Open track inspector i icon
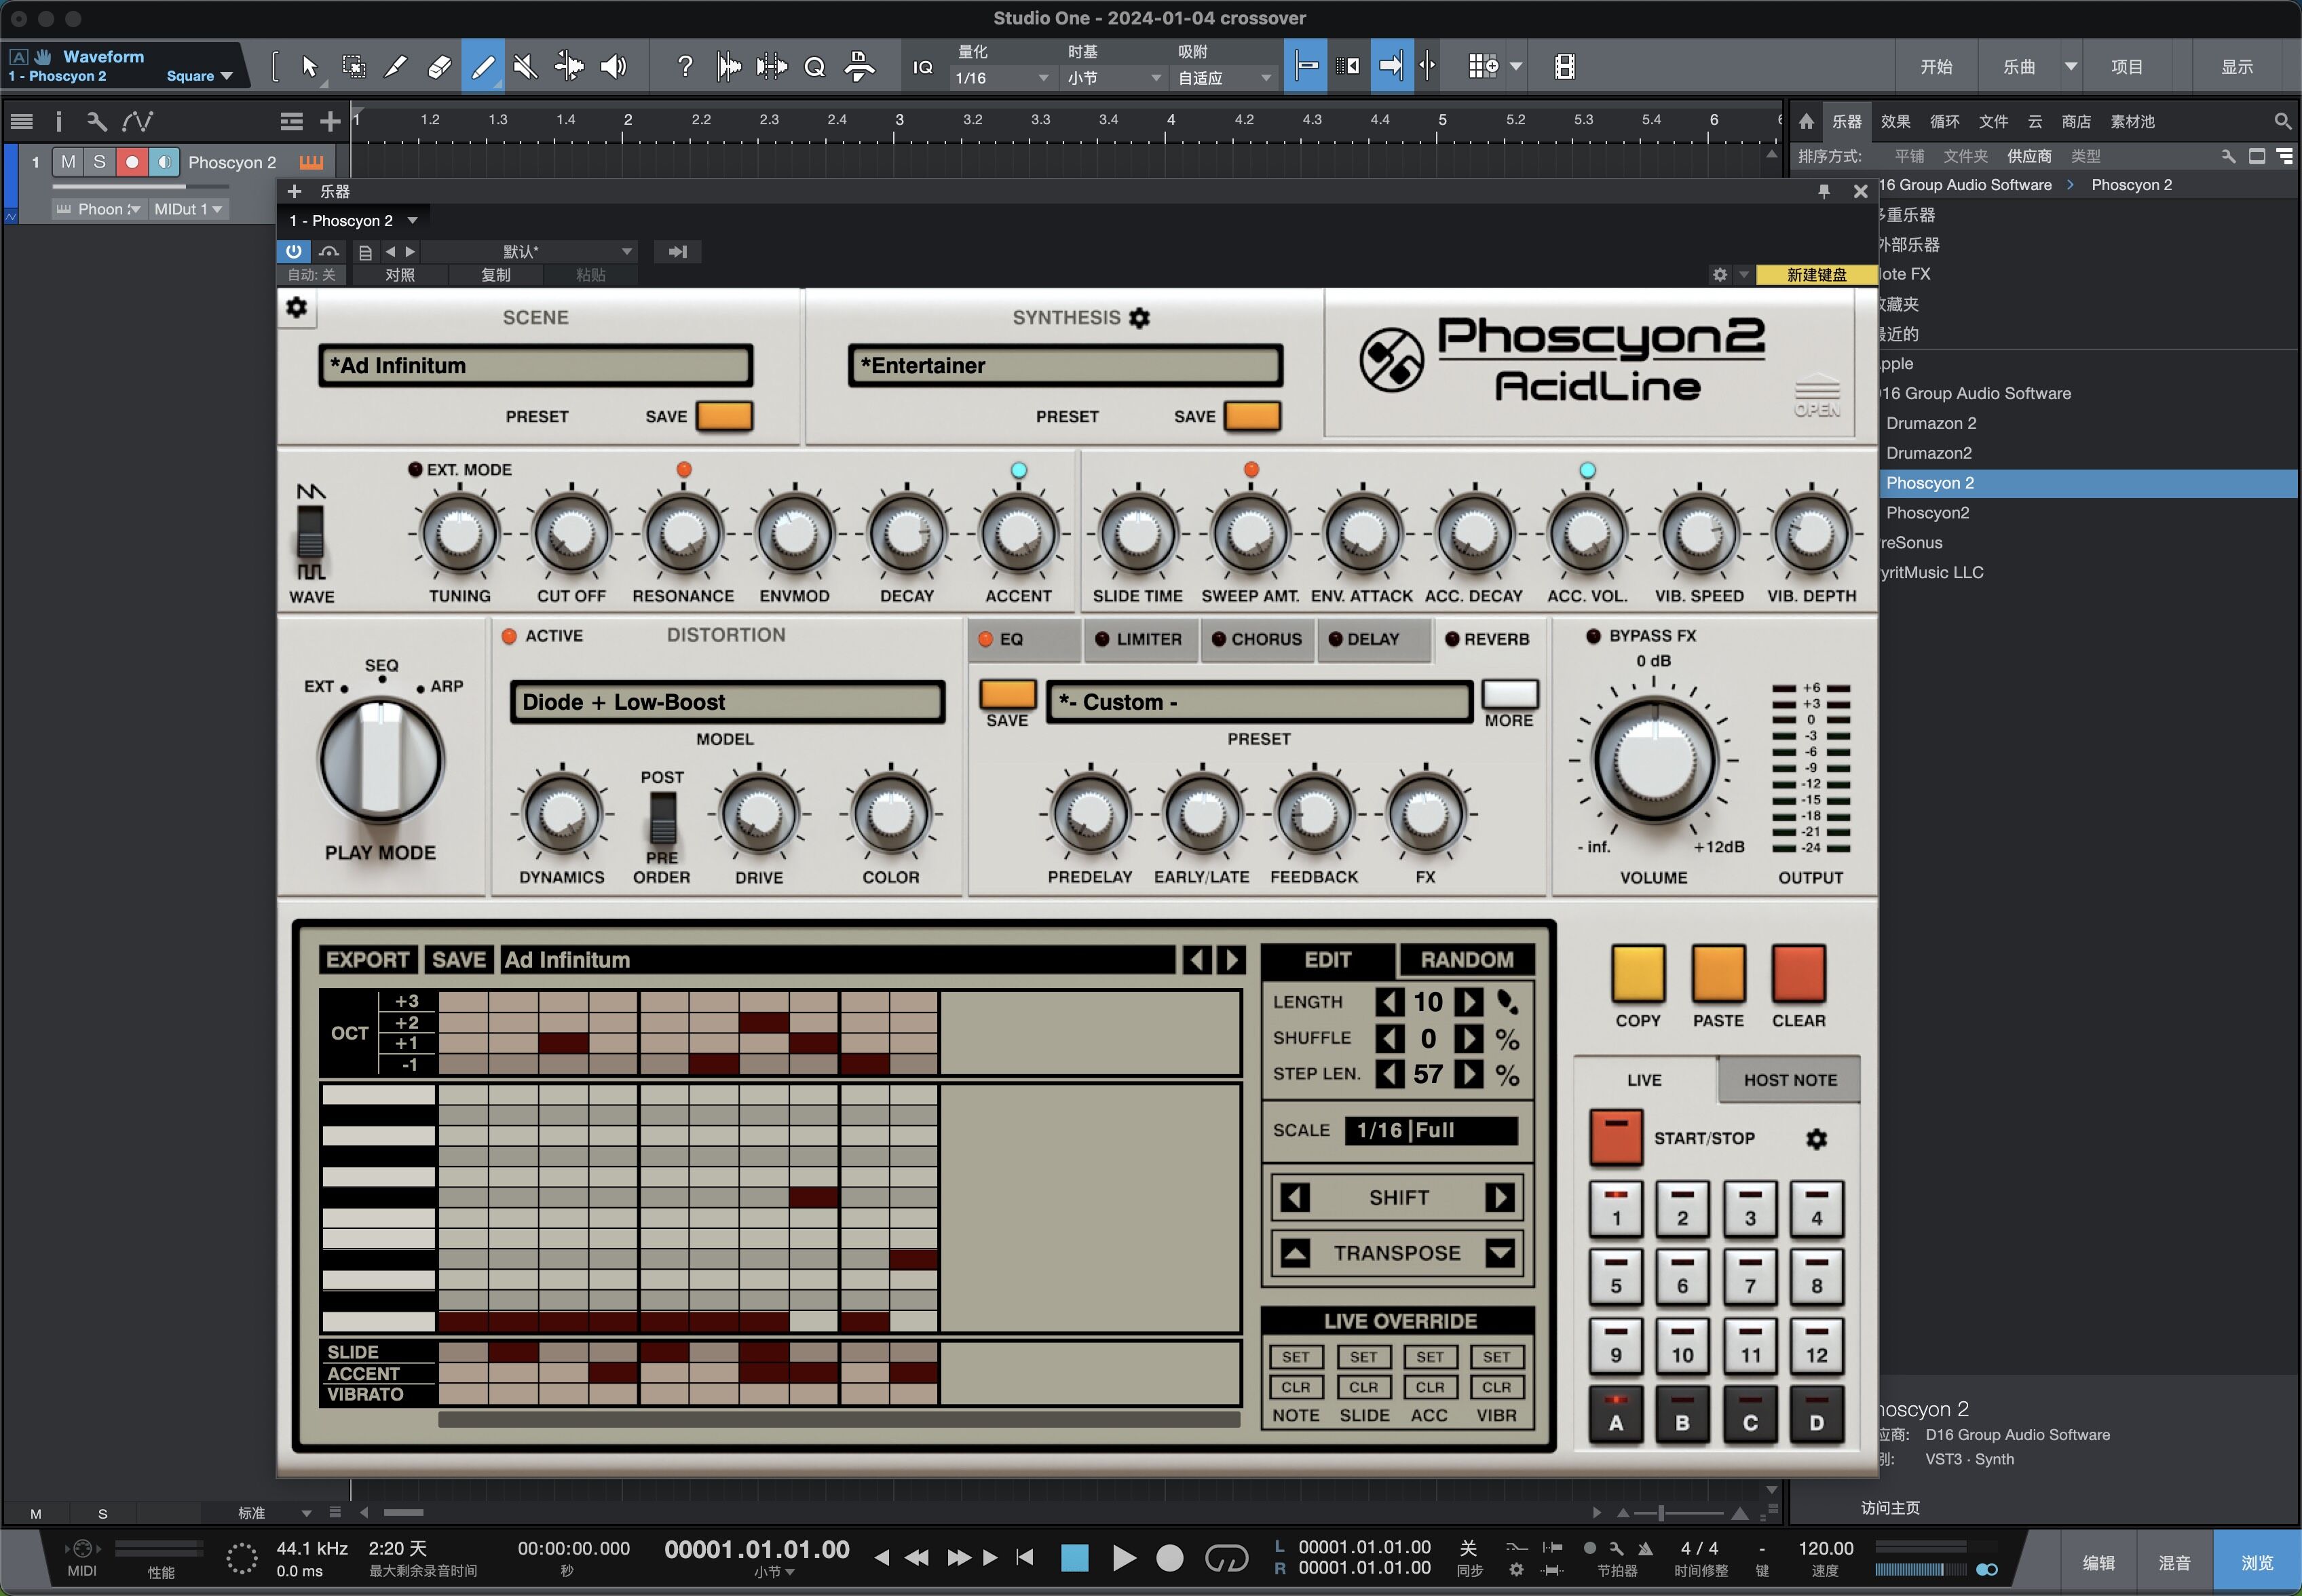The width and height of the screenshot is (2302, 1596). tap(58, 121)
